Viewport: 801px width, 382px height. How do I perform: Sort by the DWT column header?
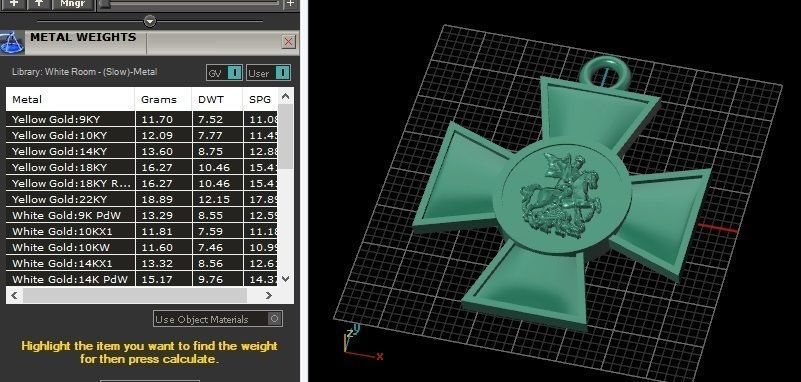click(217, 100)
